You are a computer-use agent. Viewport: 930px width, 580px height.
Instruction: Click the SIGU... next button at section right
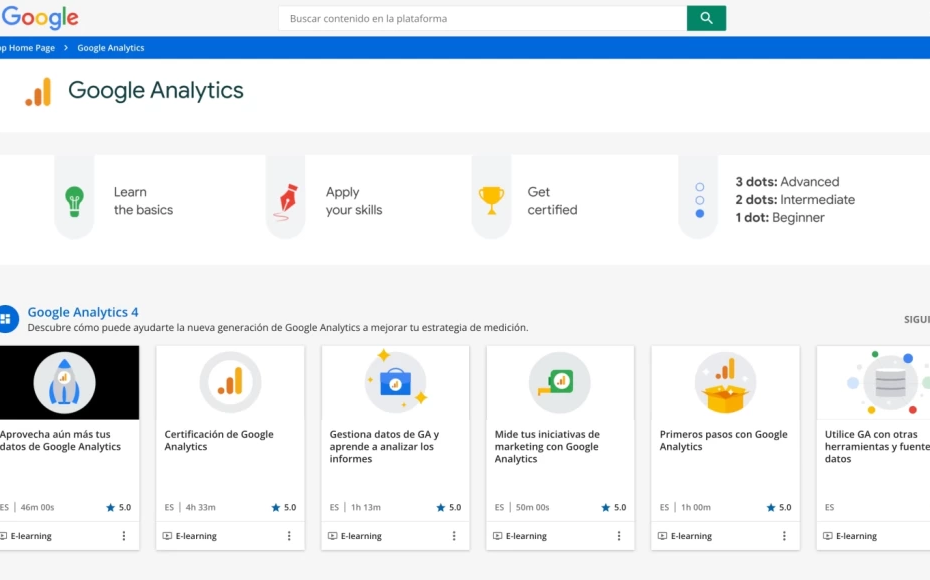click(916, 320)
